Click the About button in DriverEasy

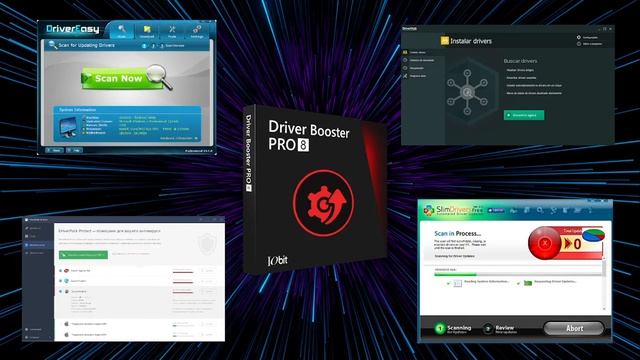pos(55,150)
